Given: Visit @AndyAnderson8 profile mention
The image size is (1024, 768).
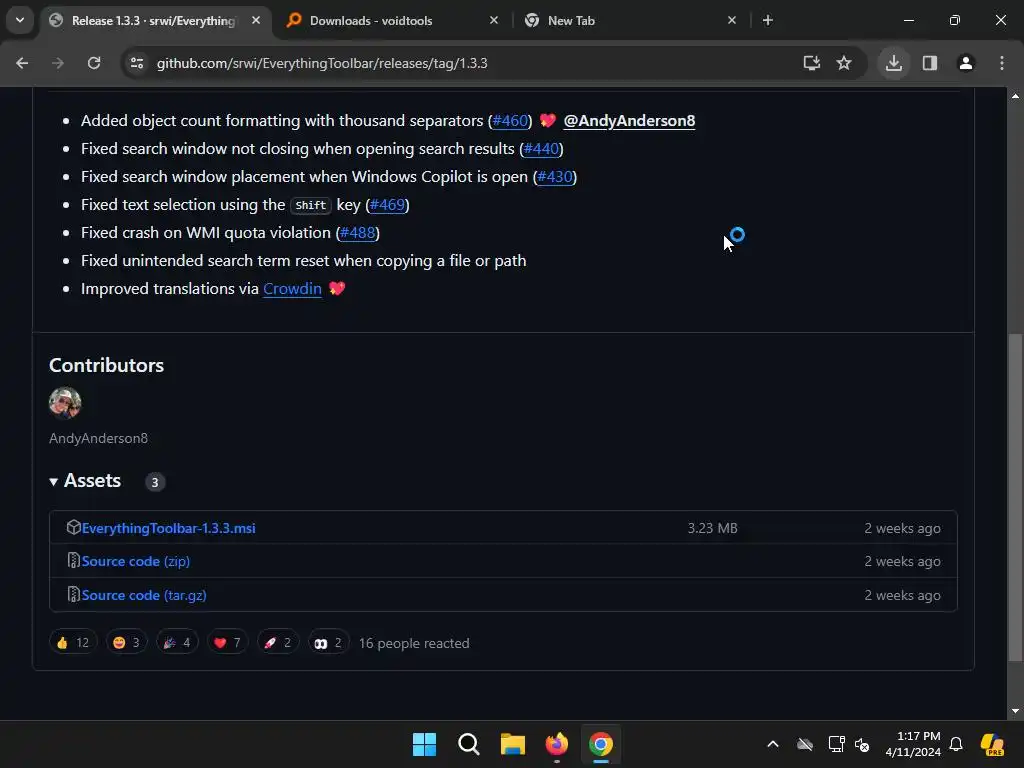Looking at the screenshot, I should (x=629, y=121).
